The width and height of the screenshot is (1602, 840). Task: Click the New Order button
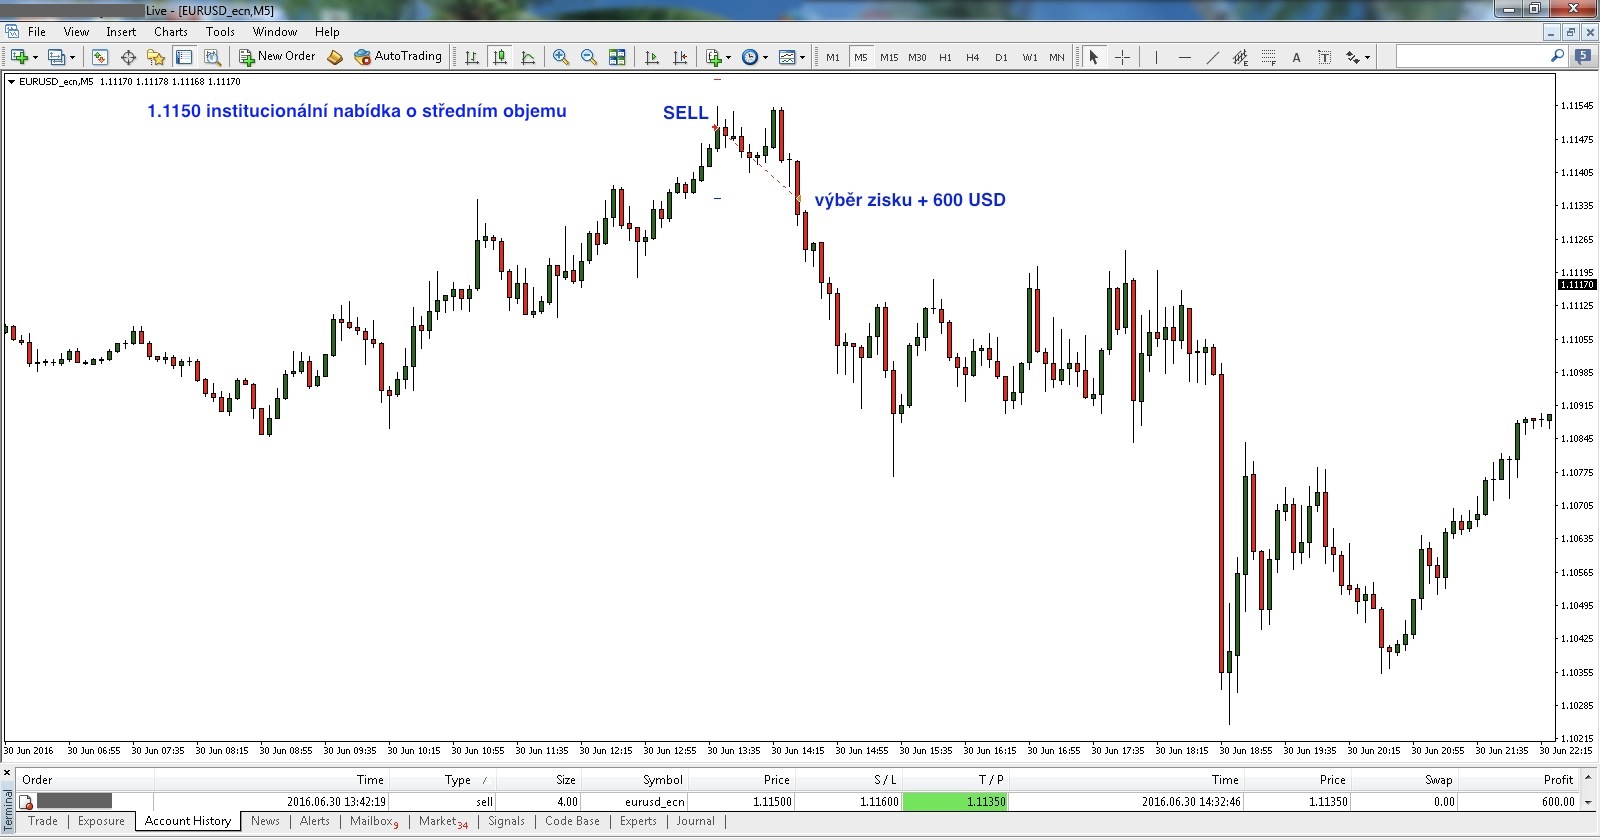[277, 57]
